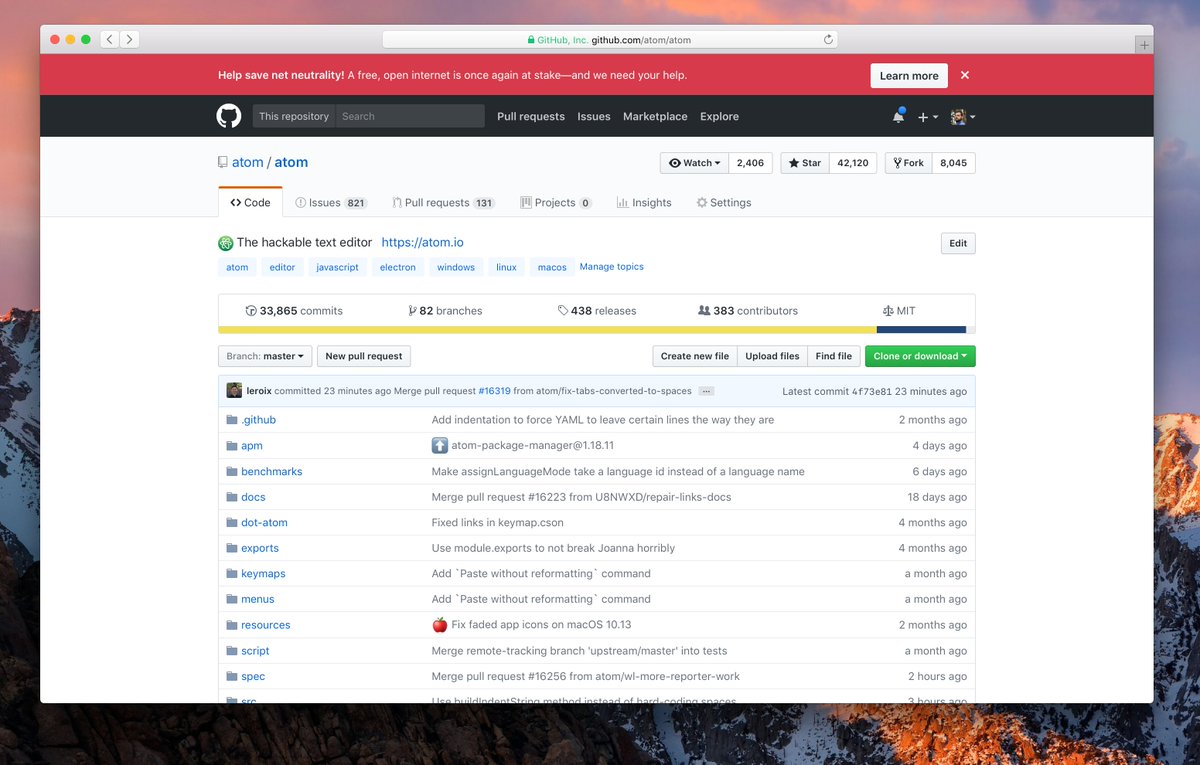Click the GitHub Octocat logo
Screen dimensions: 1200x765
tap(229, 116)
